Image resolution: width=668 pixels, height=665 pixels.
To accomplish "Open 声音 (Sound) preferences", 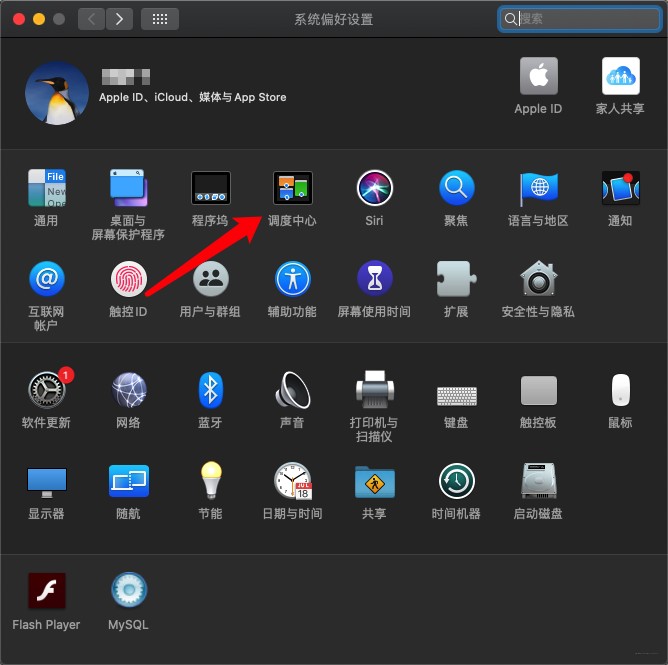I will [x=293, y=390].
